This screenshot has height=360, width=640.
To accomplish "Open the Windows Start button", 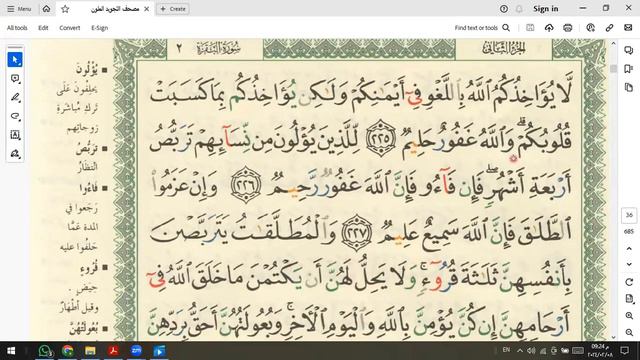I will [x=11, y=351].
